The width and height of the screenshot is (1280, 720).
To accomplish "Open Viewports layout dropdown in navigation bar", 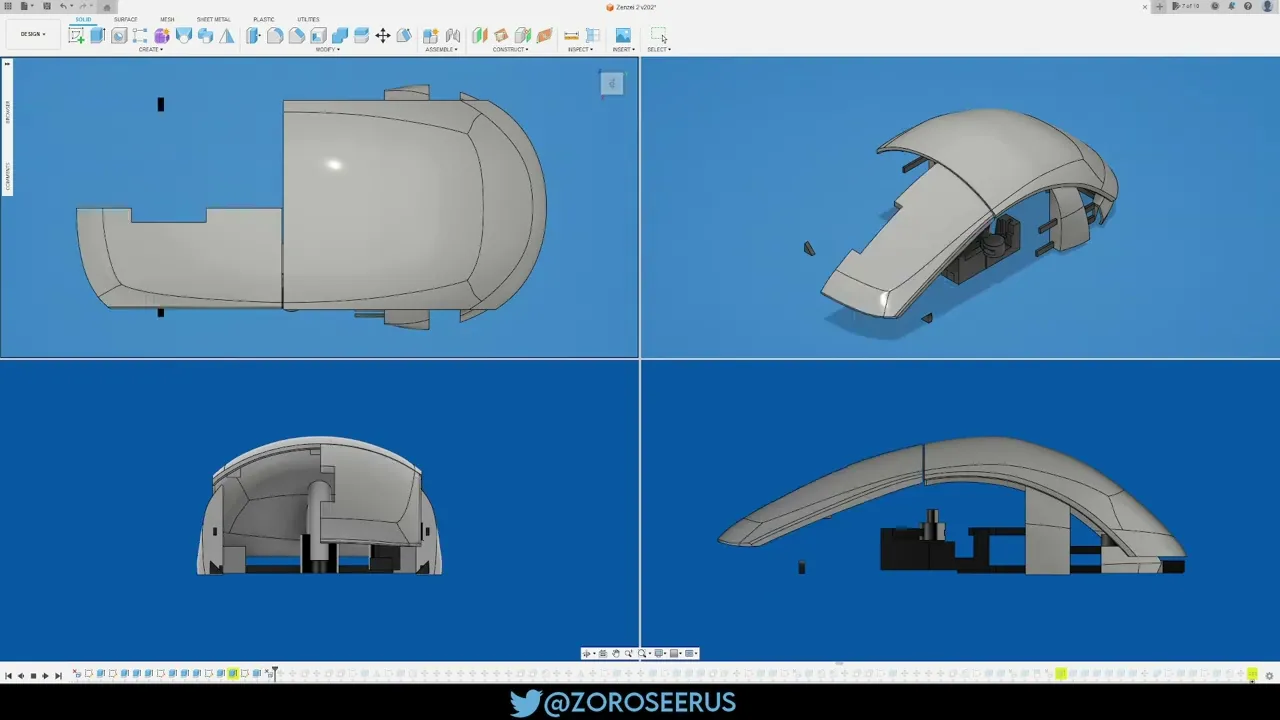I will click(x=691, y=653).
